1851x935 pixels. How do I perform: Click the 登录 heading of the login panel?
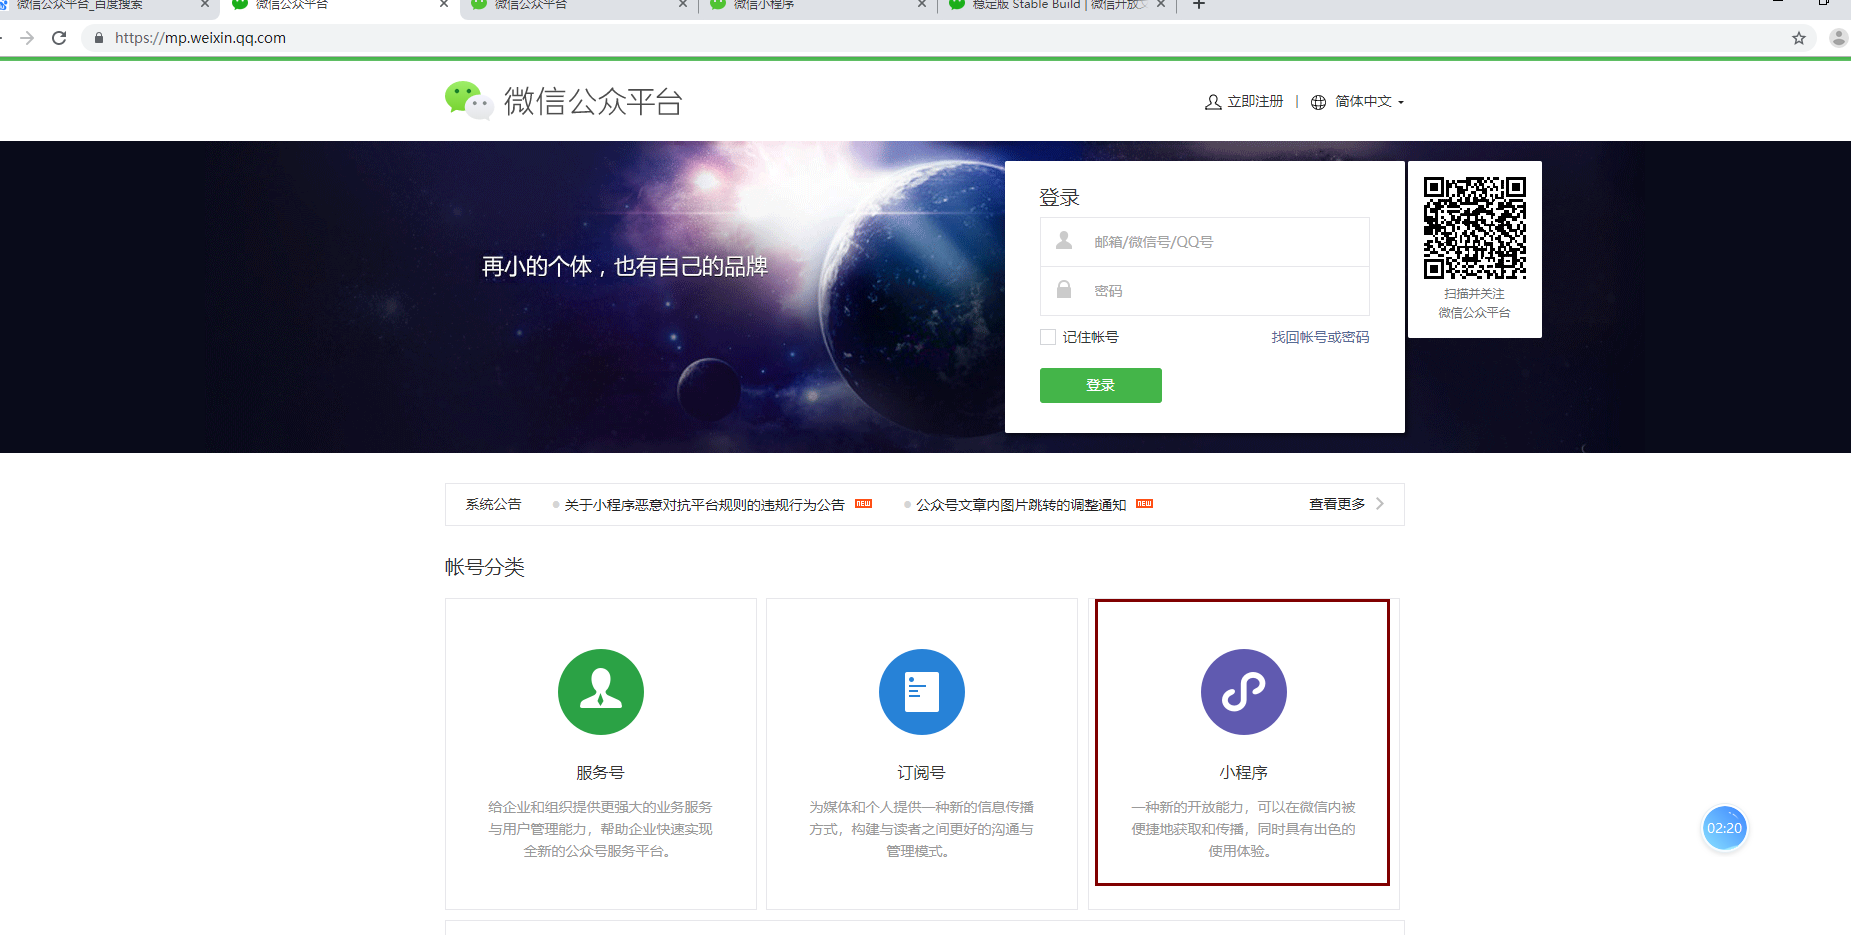[x=1059, y=197]
